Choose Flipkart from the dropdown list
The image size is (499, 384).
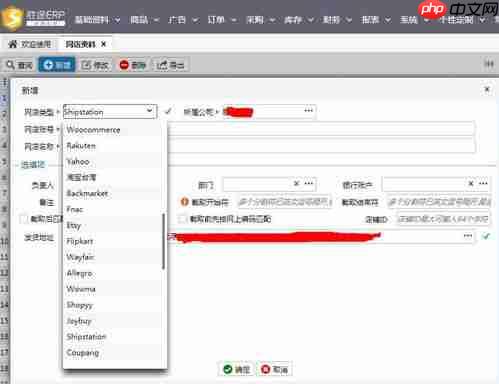(113, 241)
